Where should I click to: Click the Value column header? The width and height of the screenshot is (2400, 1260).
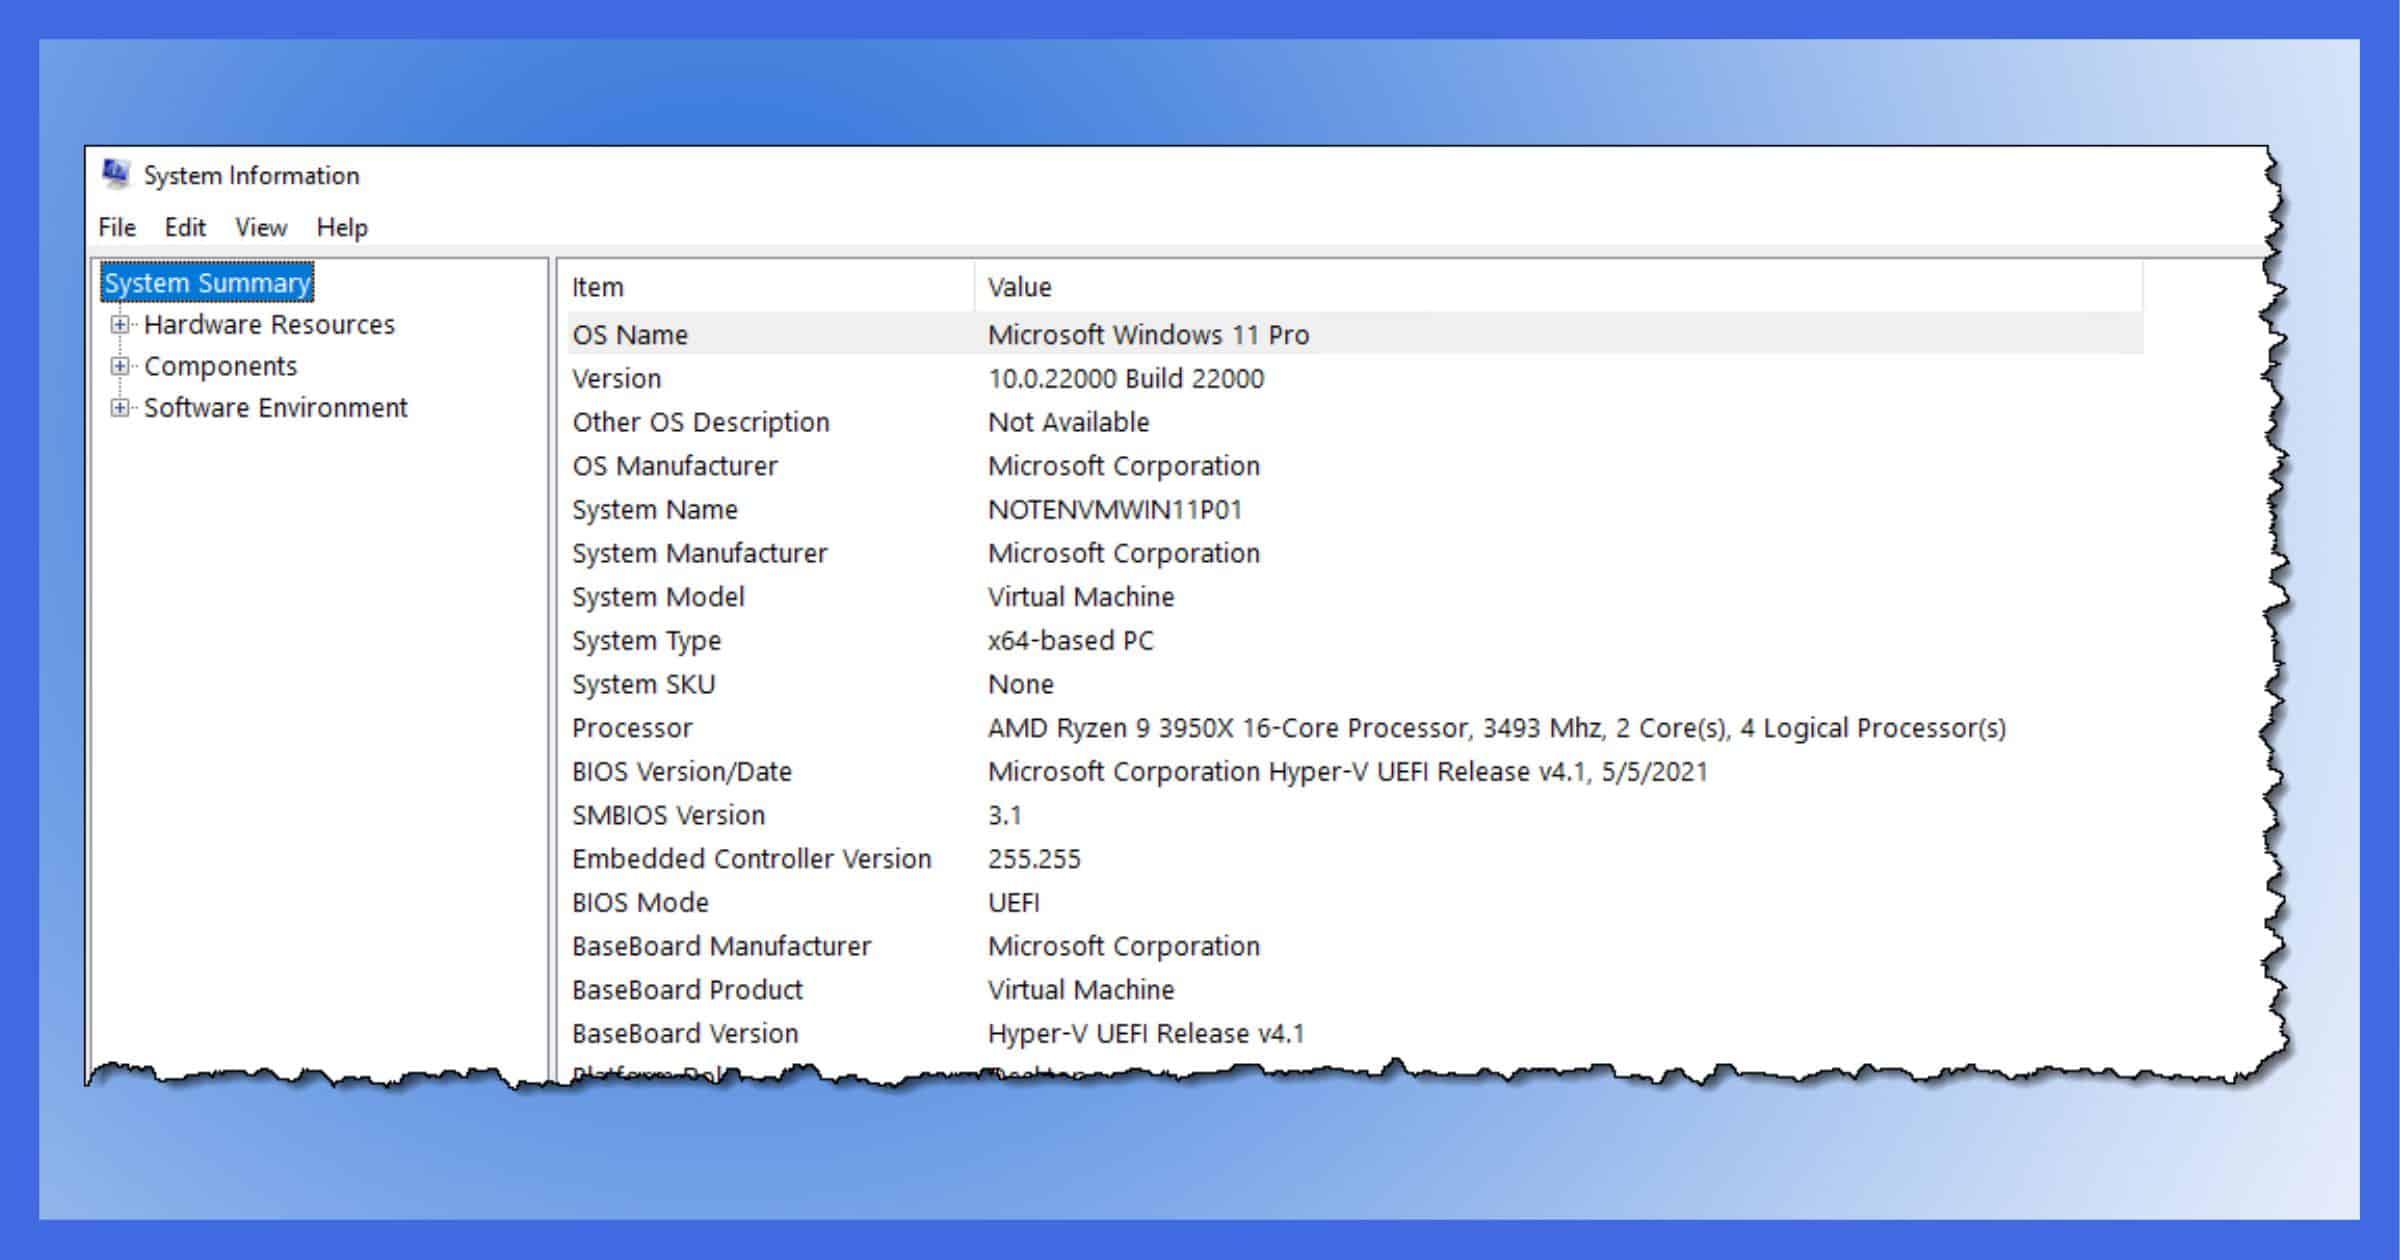click(x=1018, y=287)
